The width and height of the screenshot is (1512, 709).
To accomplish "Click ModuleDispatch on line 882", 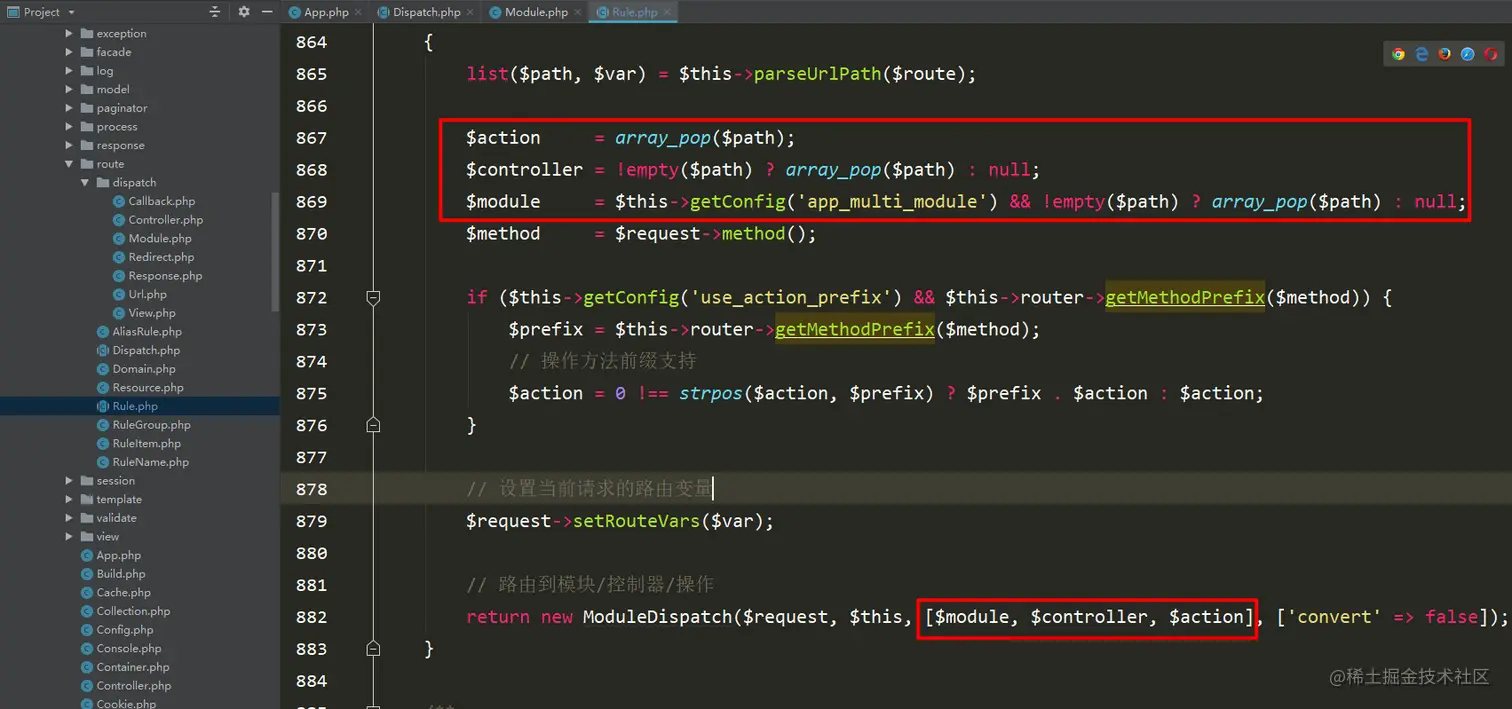I will coord(658,617).
